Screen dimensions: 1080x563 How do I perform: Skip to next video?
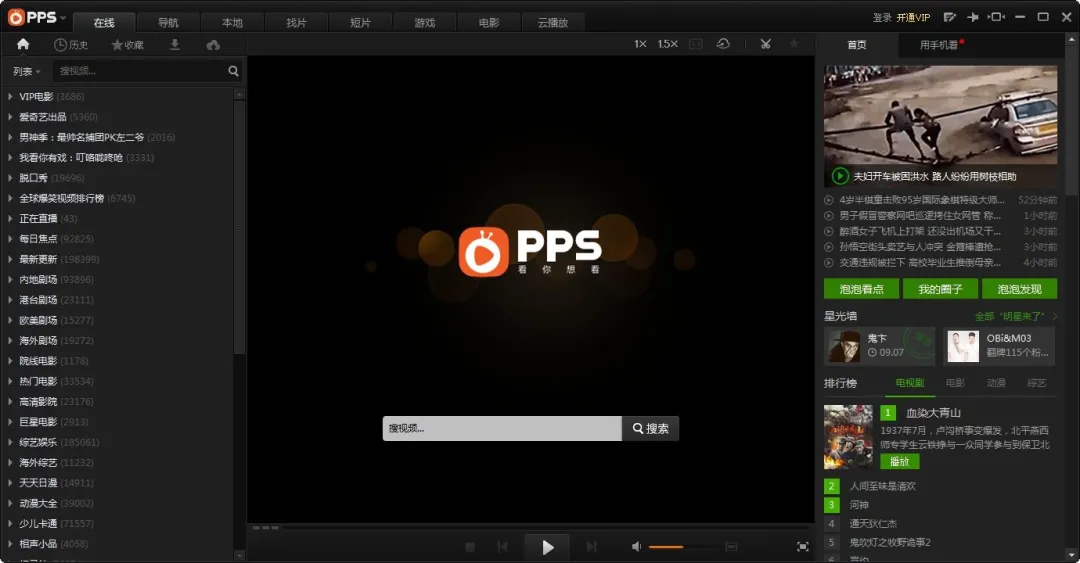point(592,547)
